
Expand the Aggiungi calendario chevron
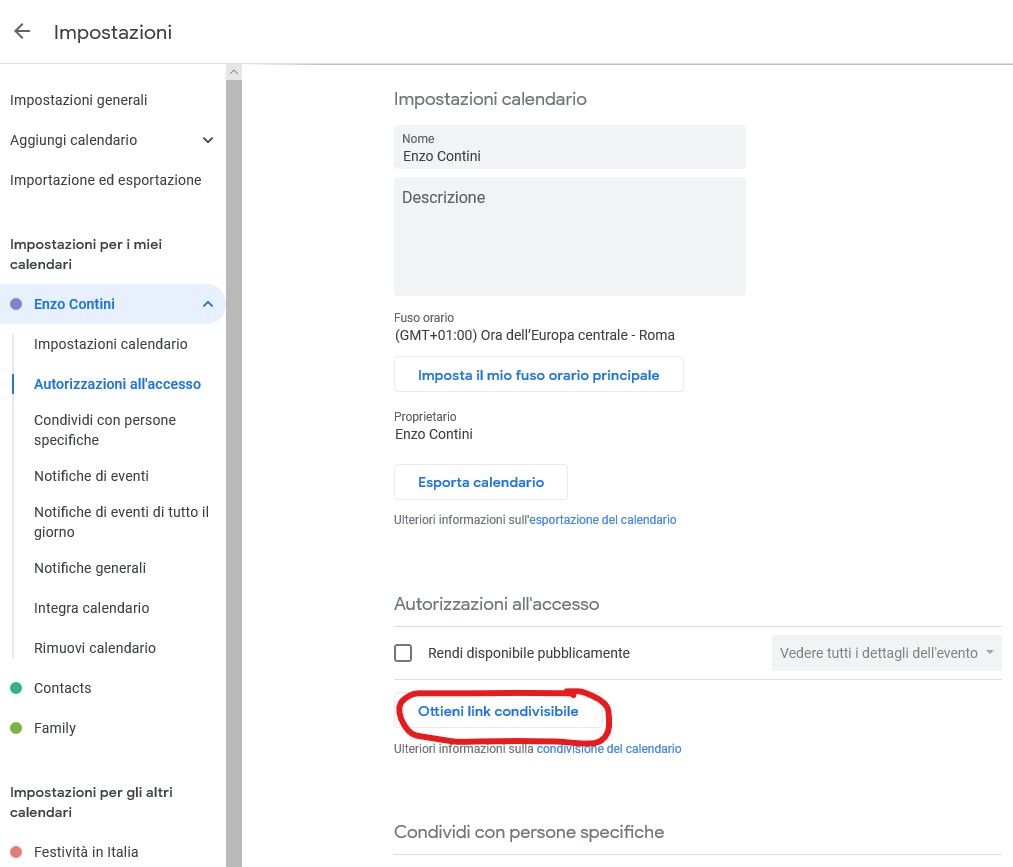tap(208, 140)
